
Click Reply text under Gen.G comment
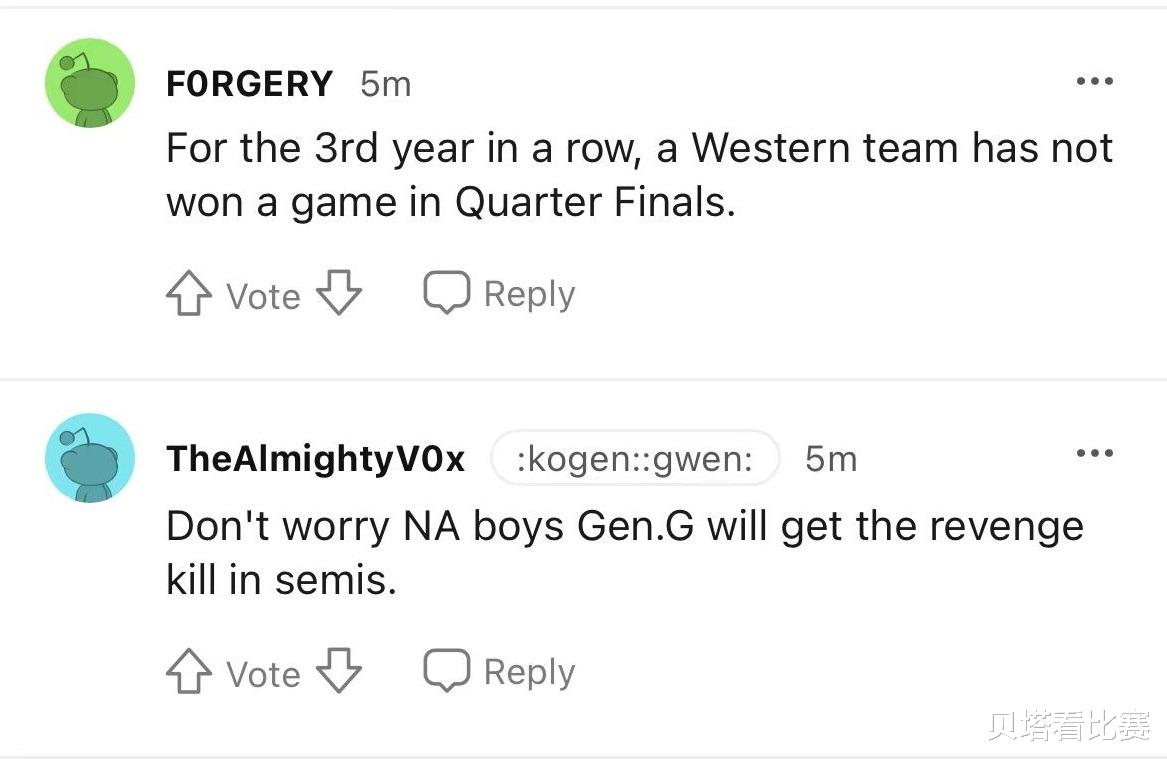(x=529, y=672)
